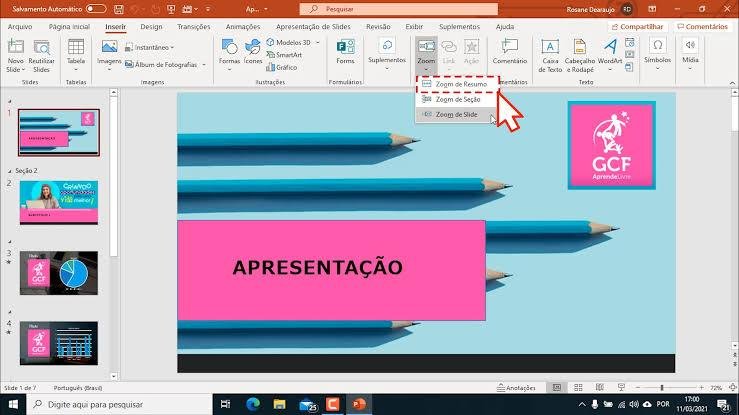Click the APRESENTAÇÃO title text box
Image resolution: width=739 pixels, height=415 pixels.
[331, 270]
